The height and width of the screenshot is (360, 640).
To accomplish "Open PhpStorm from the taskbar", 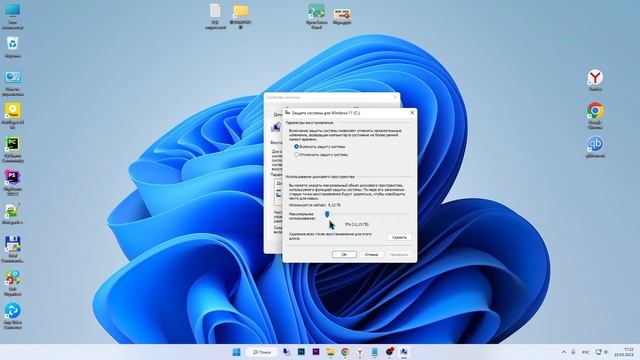I will [x=316, y=352].
